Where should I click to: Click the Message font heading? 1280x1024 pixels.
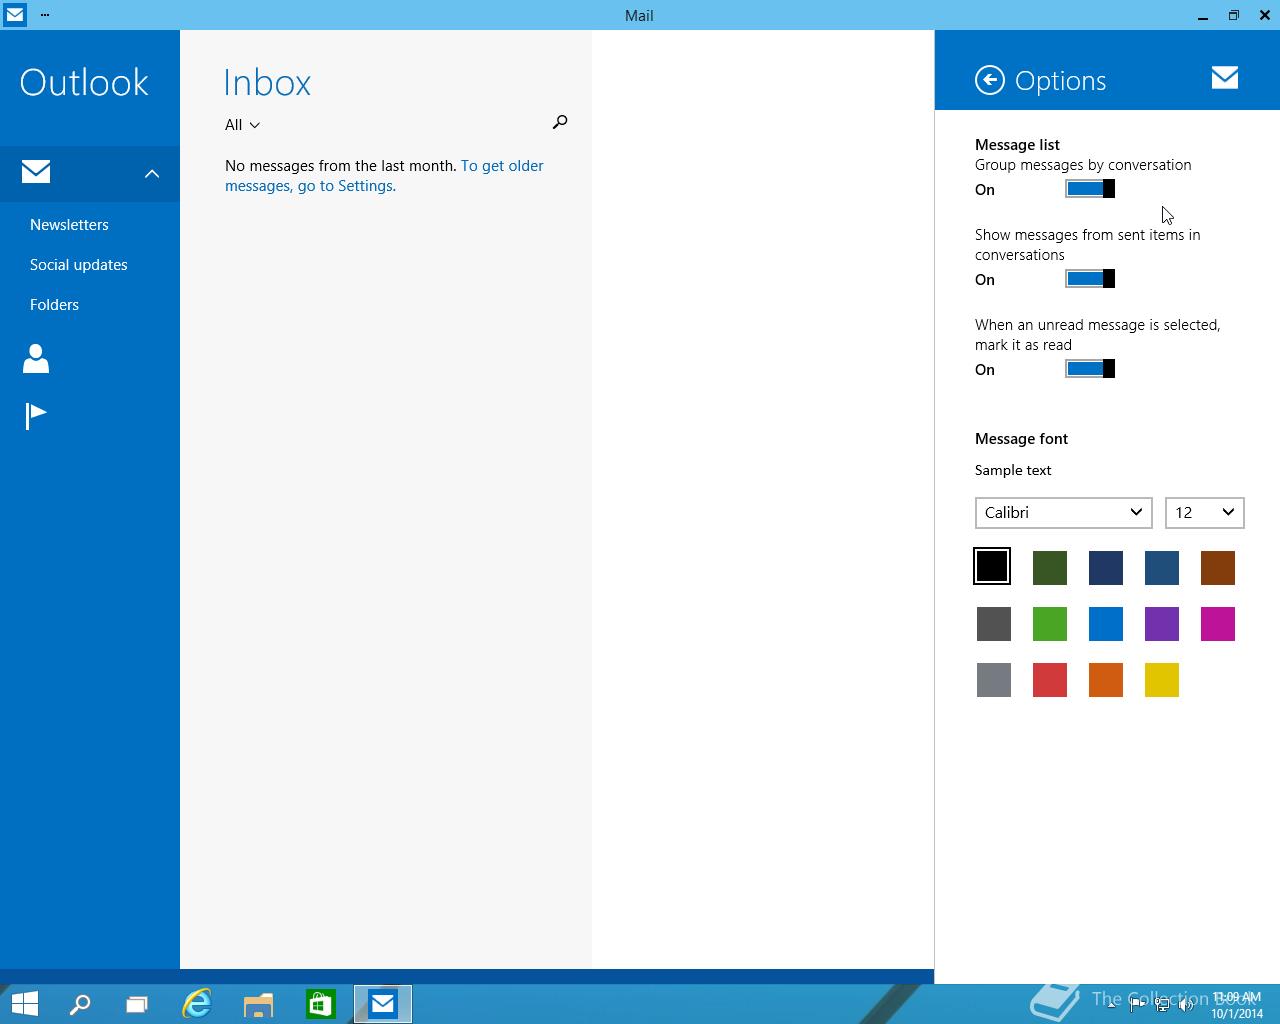click(x=1021, y=439)
